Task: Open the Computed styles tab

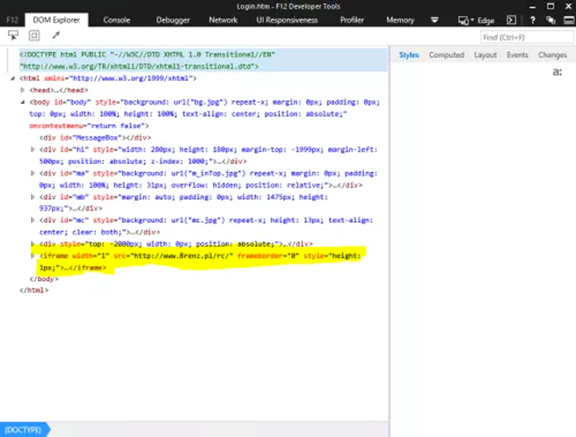Action: [x=446, y=55]
